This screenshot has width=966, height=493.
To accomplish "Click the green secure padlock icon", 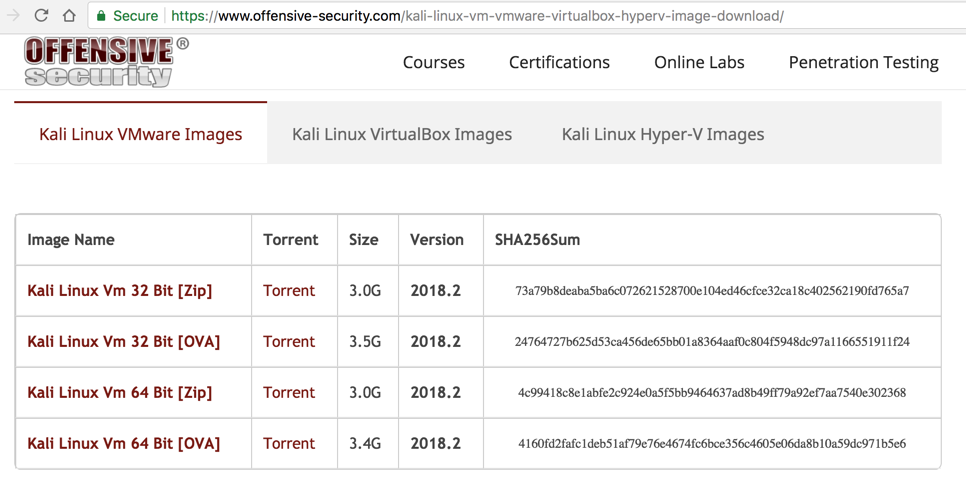I will [x=101, y=16].
